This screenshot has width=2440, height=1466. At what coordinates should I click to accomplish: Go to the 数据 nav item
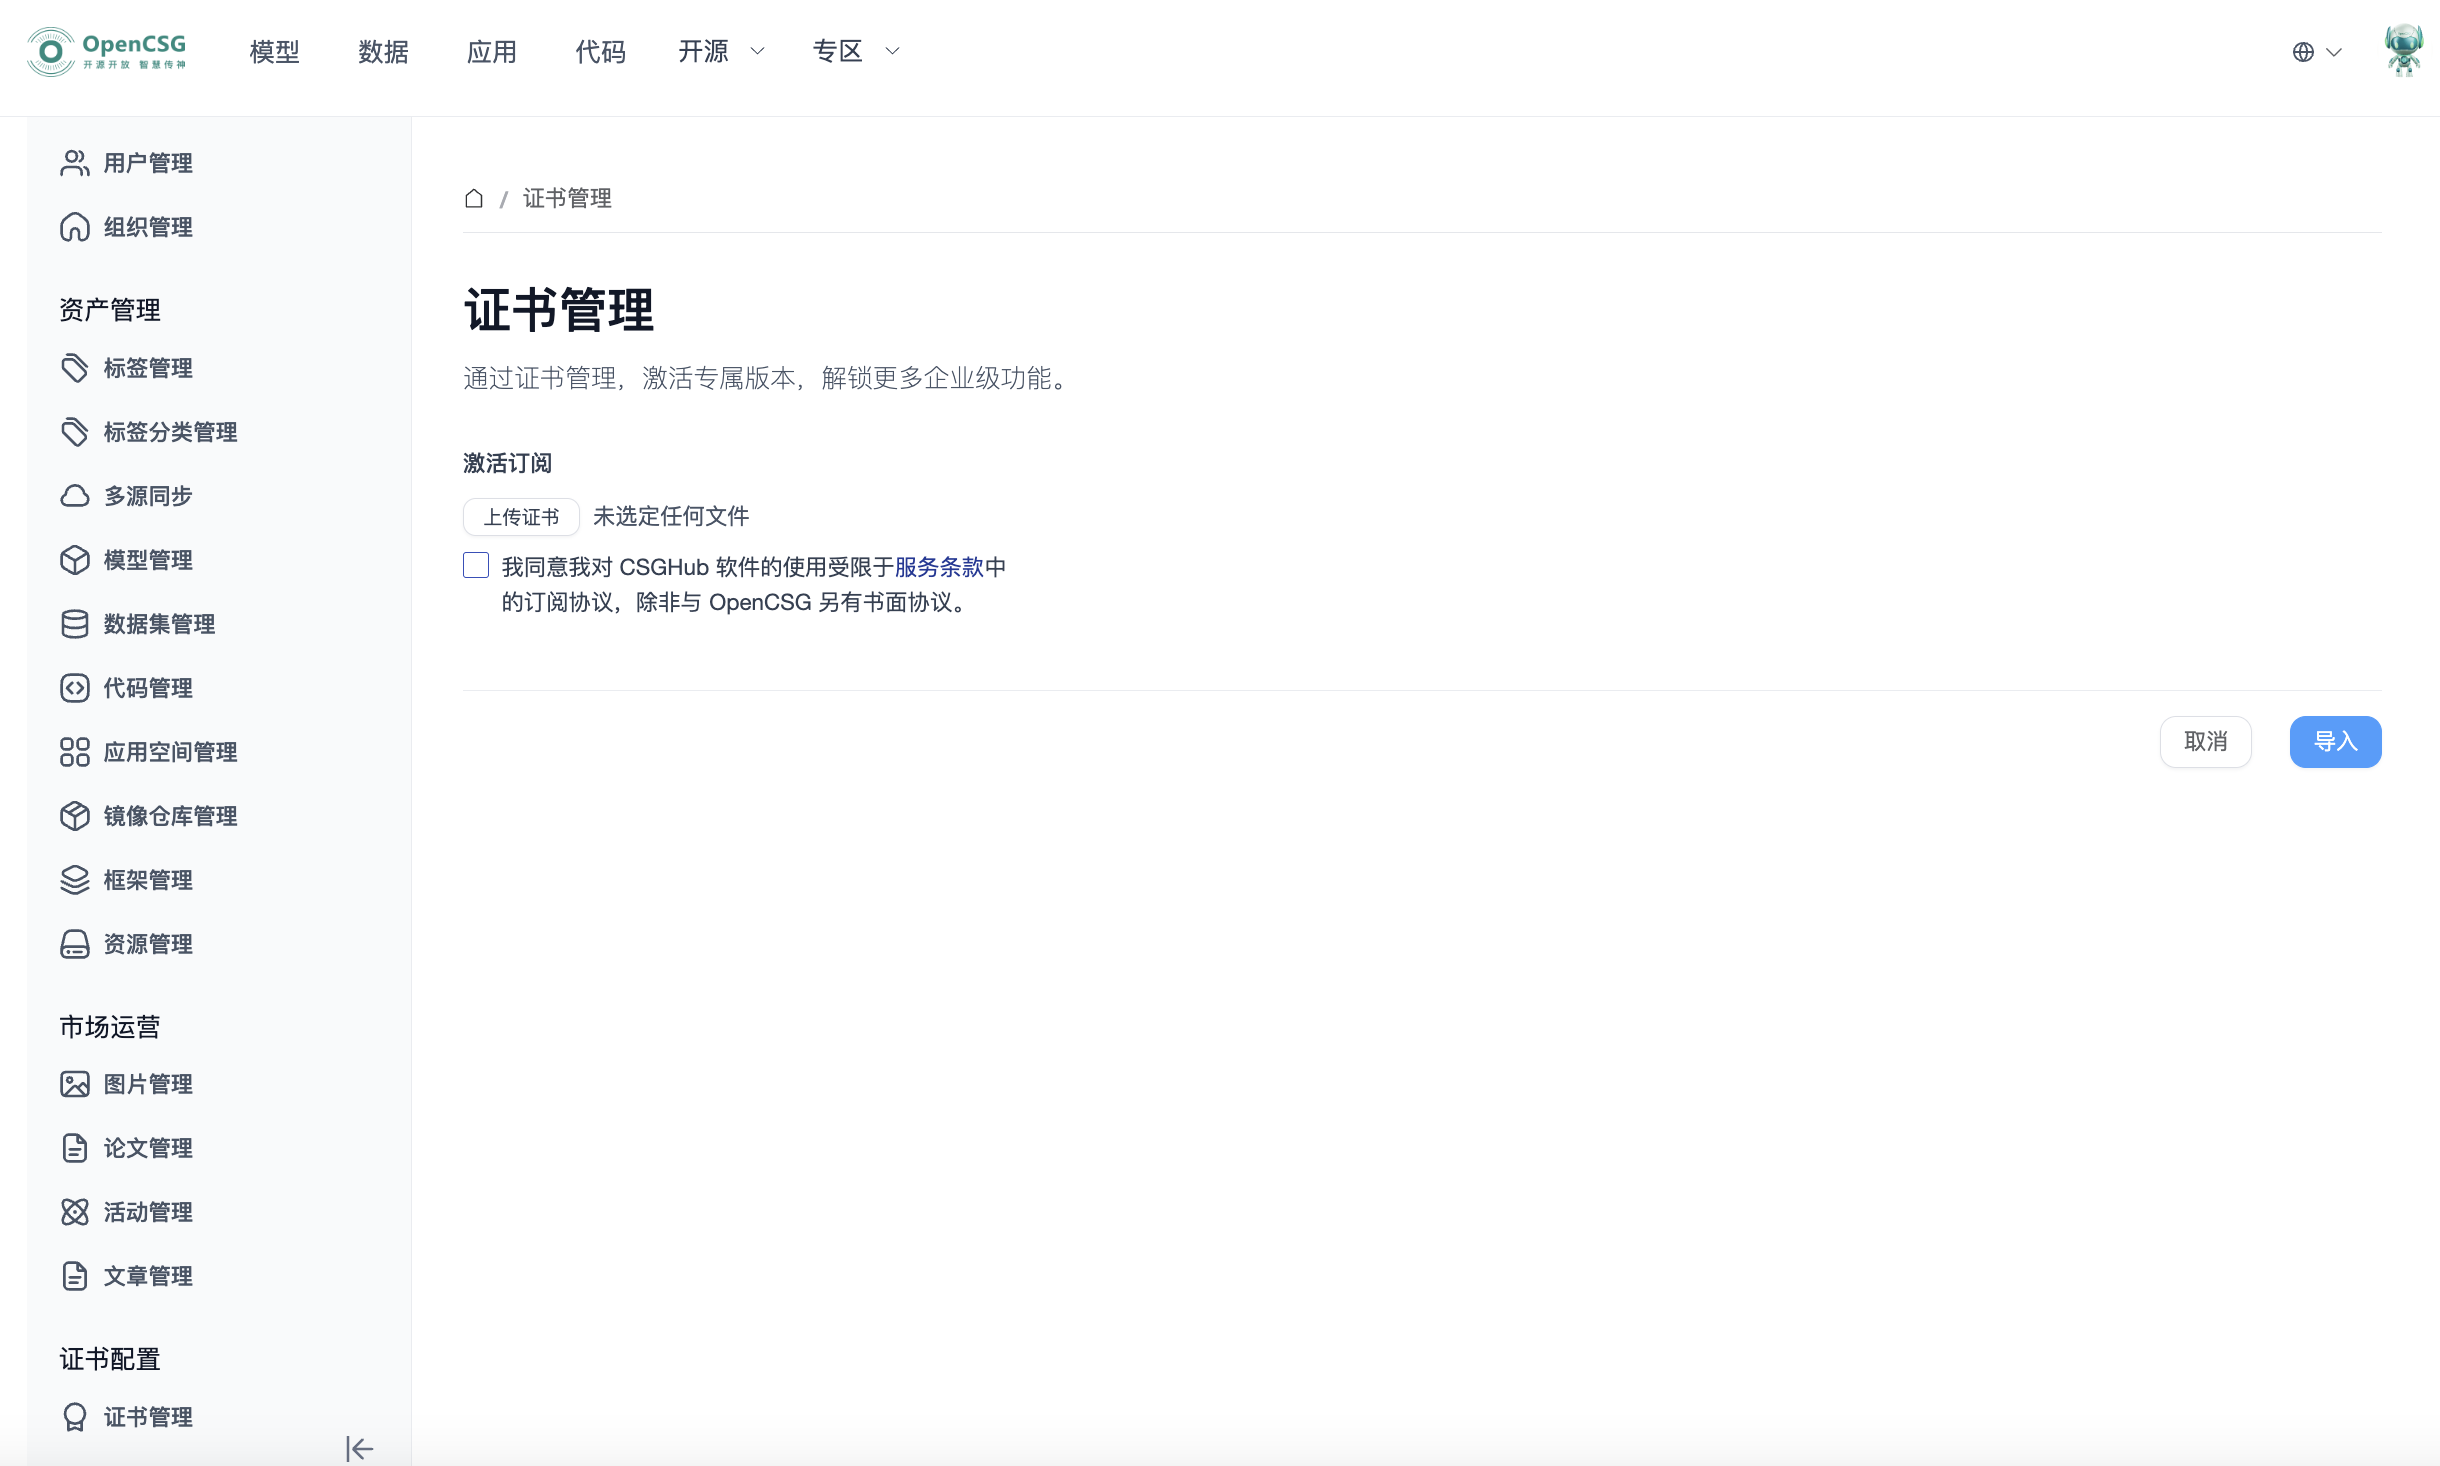click(x=383, y=51)
